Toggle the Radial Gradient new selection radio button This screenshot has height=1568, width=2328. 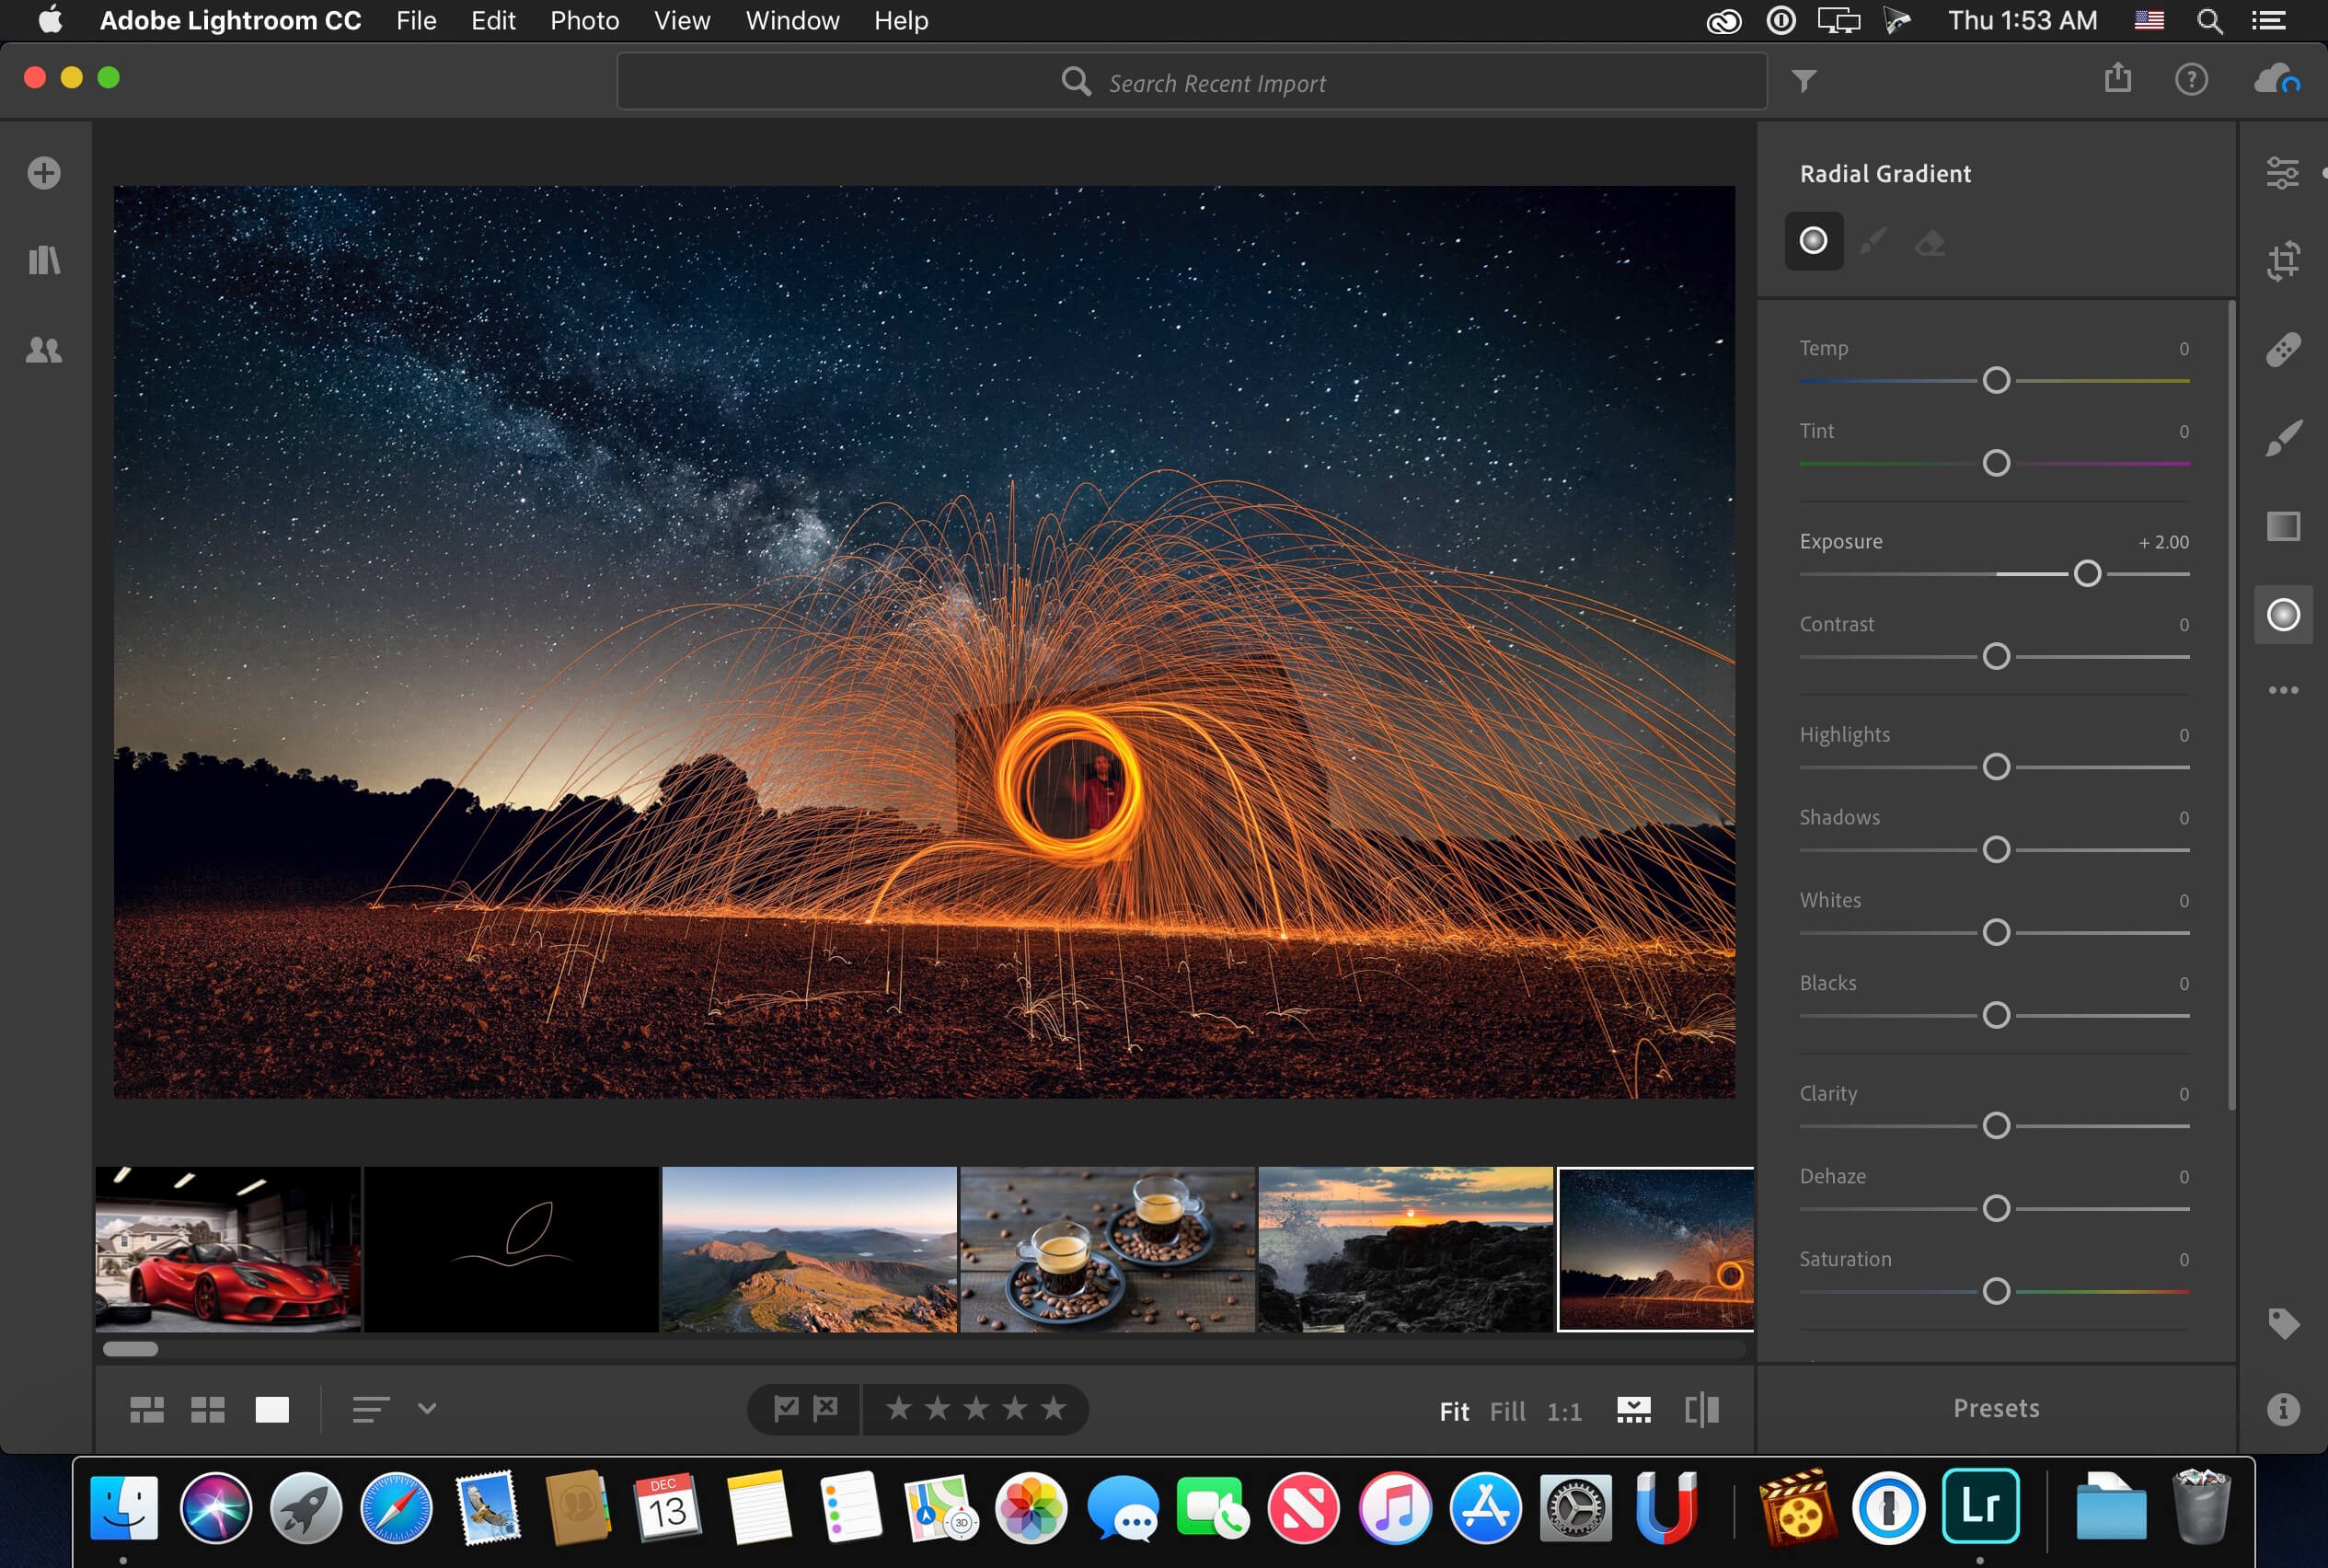click(1812, 241)
